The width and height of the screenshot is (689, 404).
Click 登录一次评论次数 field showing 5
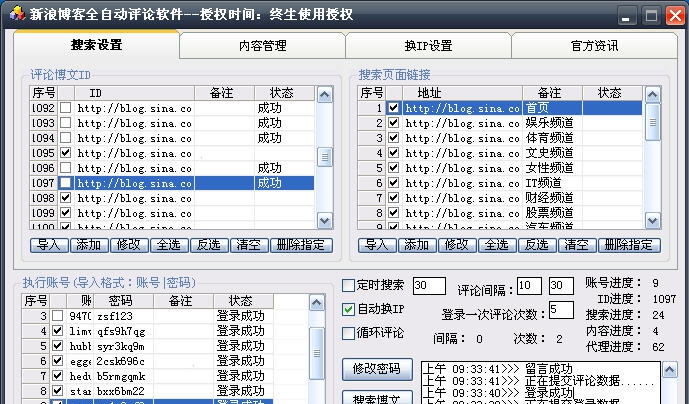point(561,310)
